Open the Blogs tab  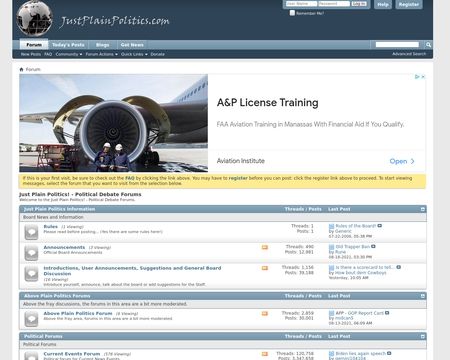tap(102, 45)
